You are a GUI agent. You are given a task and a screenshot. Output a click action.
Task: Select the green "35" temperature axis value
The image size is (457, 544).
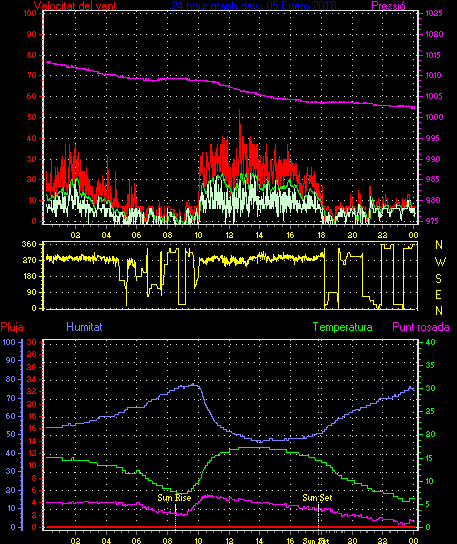(430, 365)
